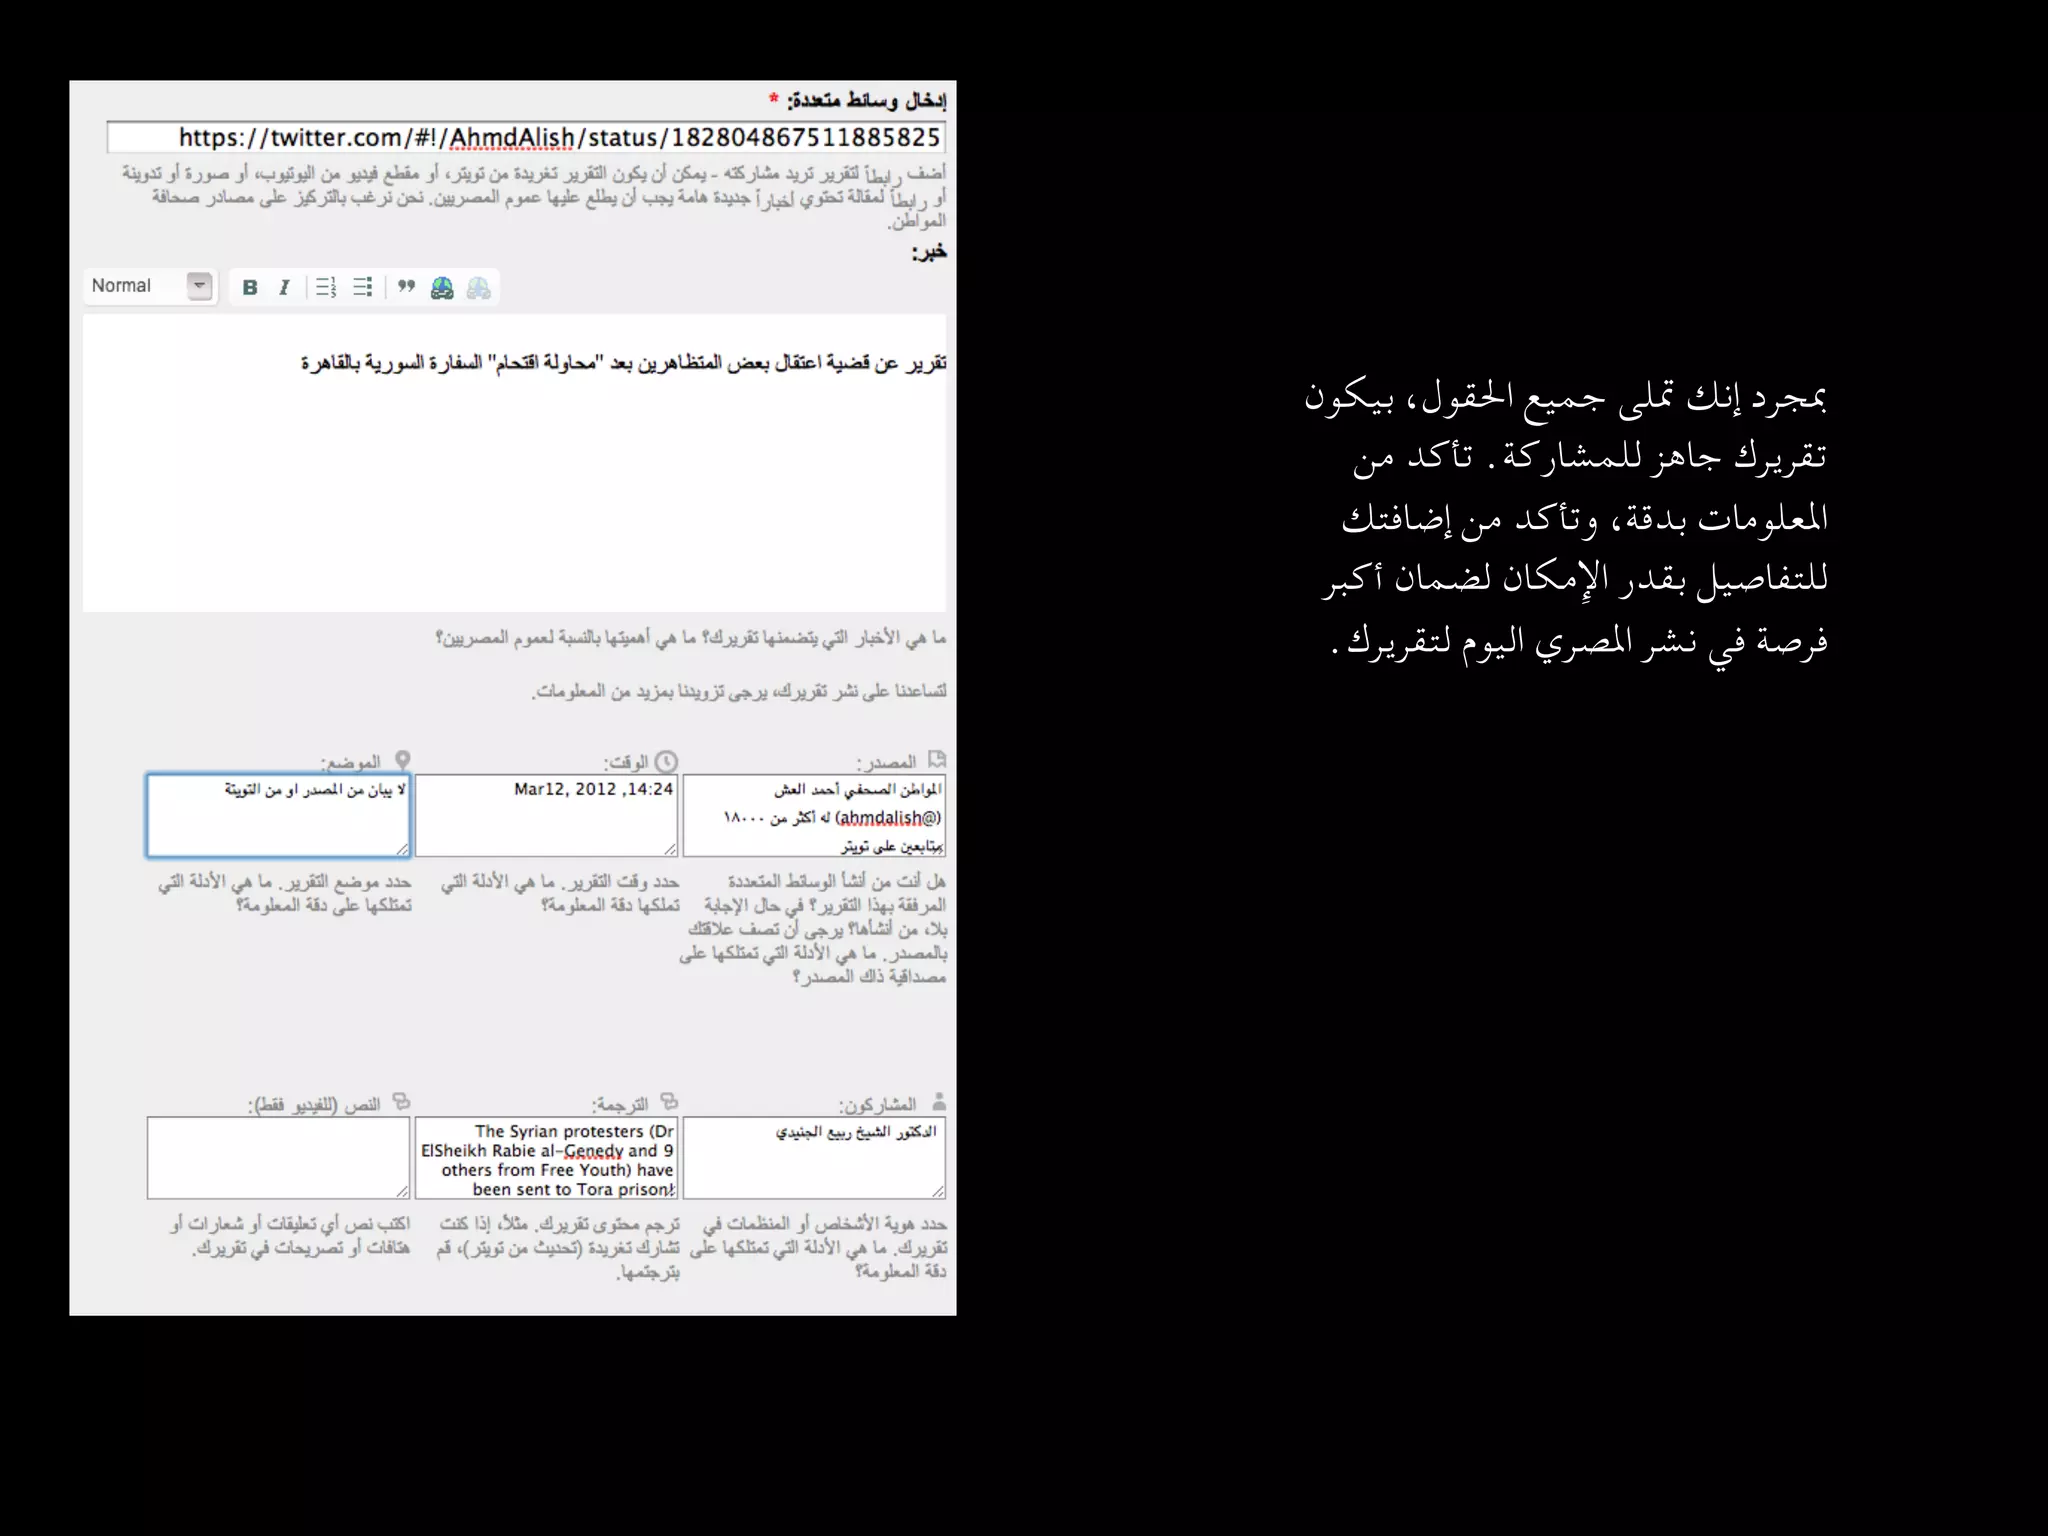The height and width of the screenshot is (1536, 2048).
Task: Click the map pin location icon
Action: [402, 760]
